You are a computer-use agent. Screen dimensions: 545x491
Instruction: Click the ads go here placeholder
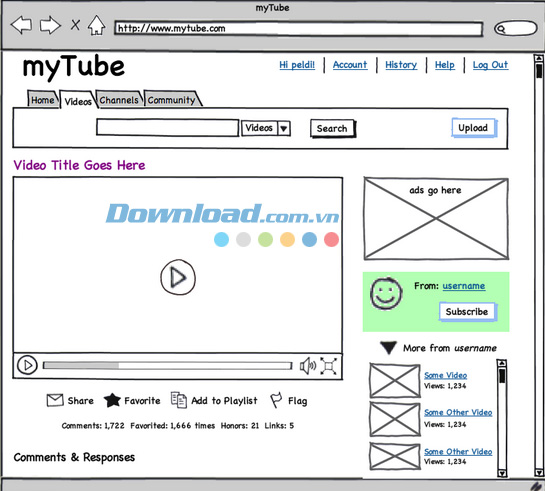(436, 219)
